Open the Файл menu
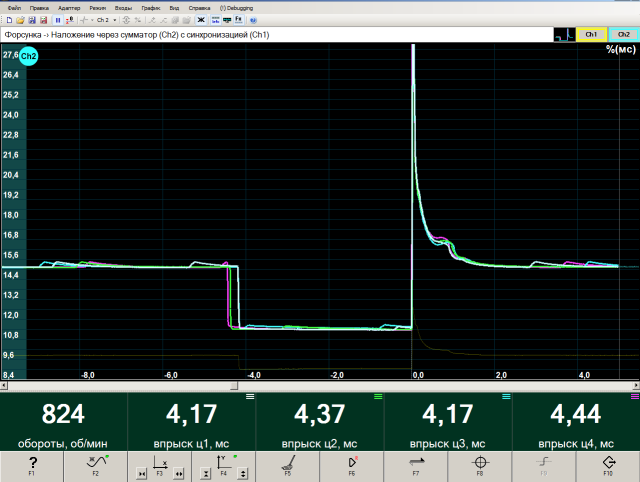This screenshot has height=482, width=640. click(13, 7)
